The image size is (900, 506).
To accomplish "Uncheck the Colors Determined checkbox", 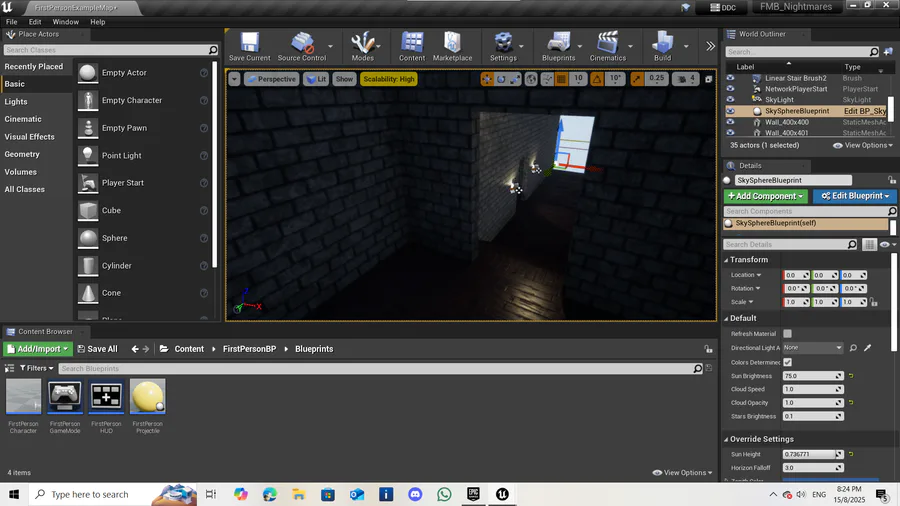I will click(x=788, y=362).
